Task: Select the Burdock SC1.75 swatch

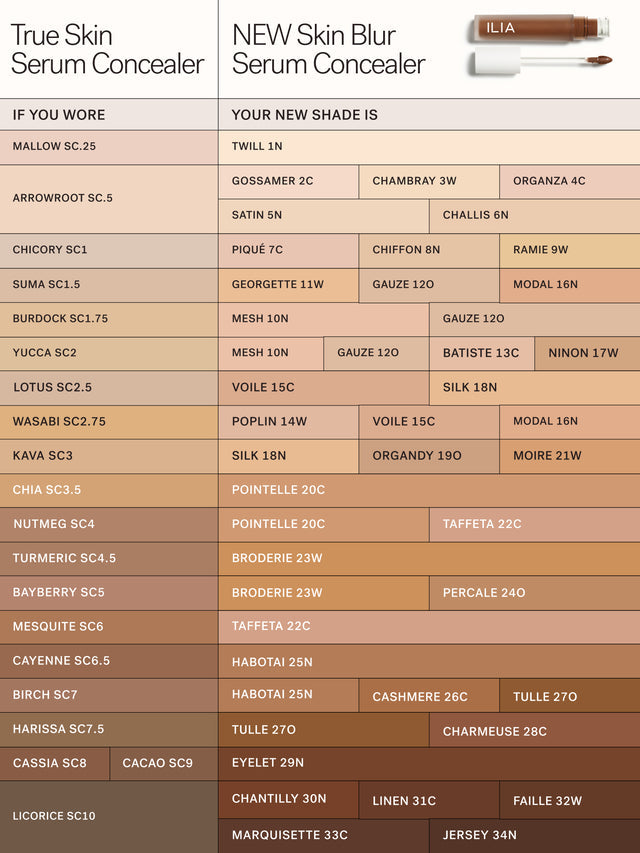Action: (109, 319)
